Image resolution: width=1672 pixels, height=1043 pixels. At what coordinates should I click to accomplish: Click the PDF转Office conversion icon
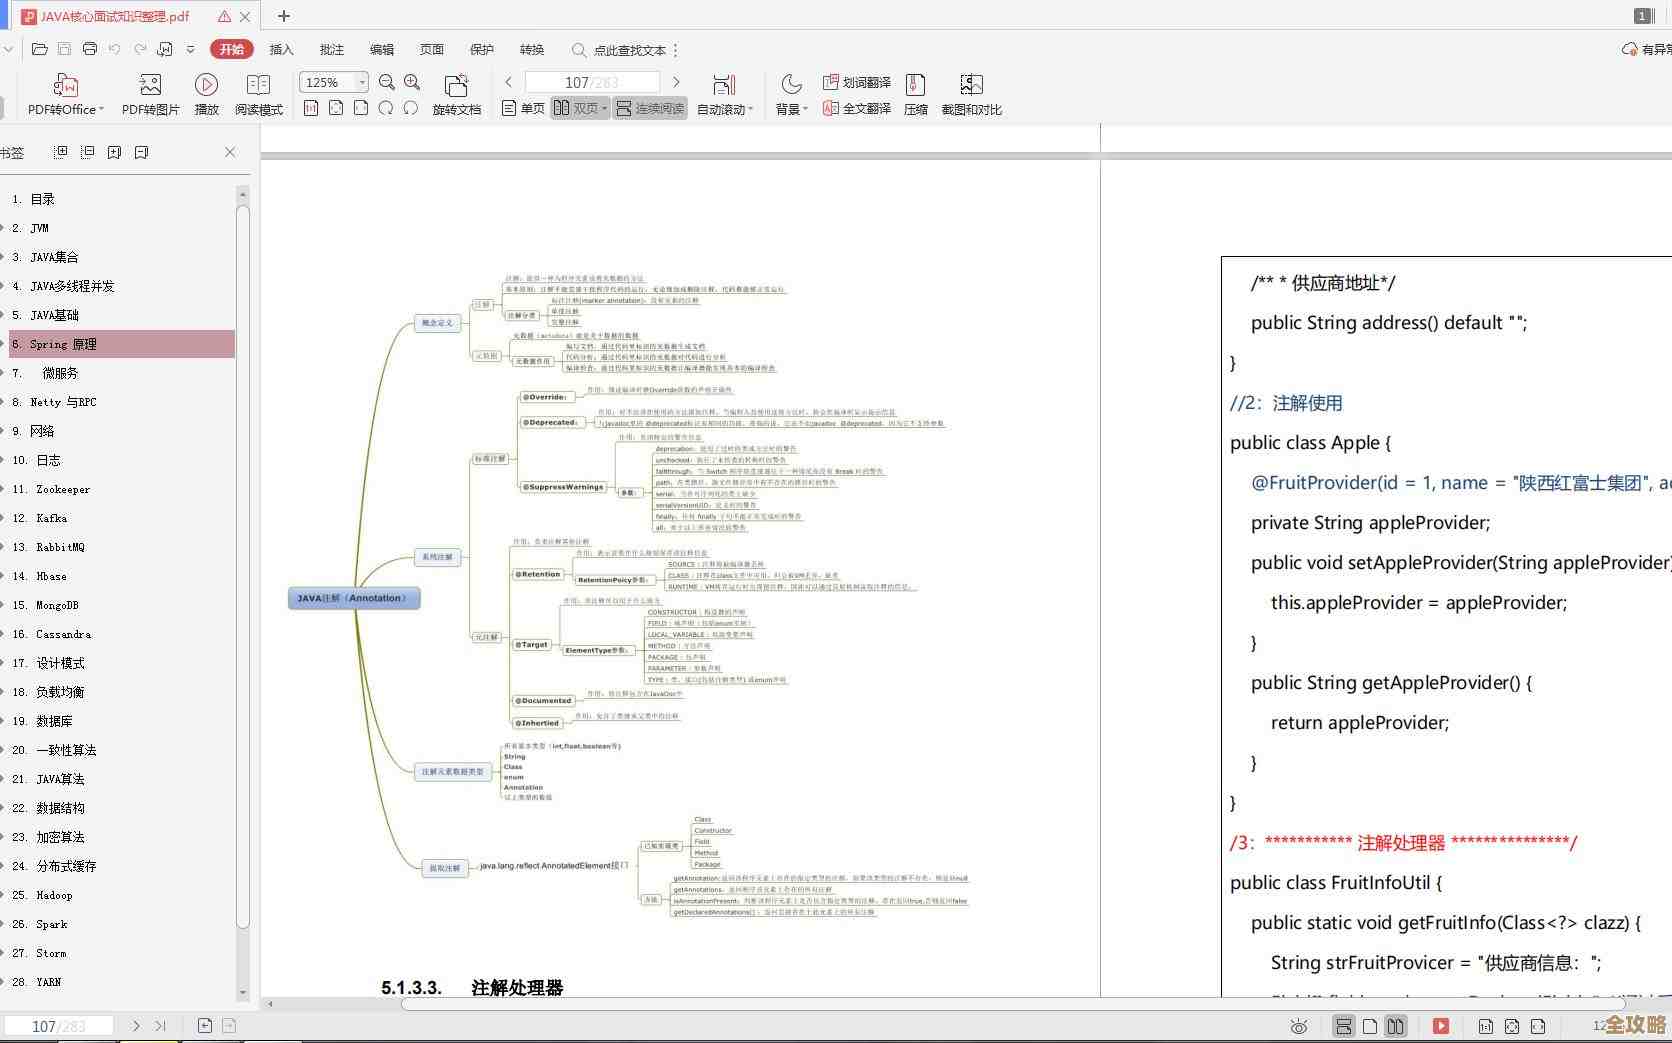pyautogui.click(x=65, y=86)
